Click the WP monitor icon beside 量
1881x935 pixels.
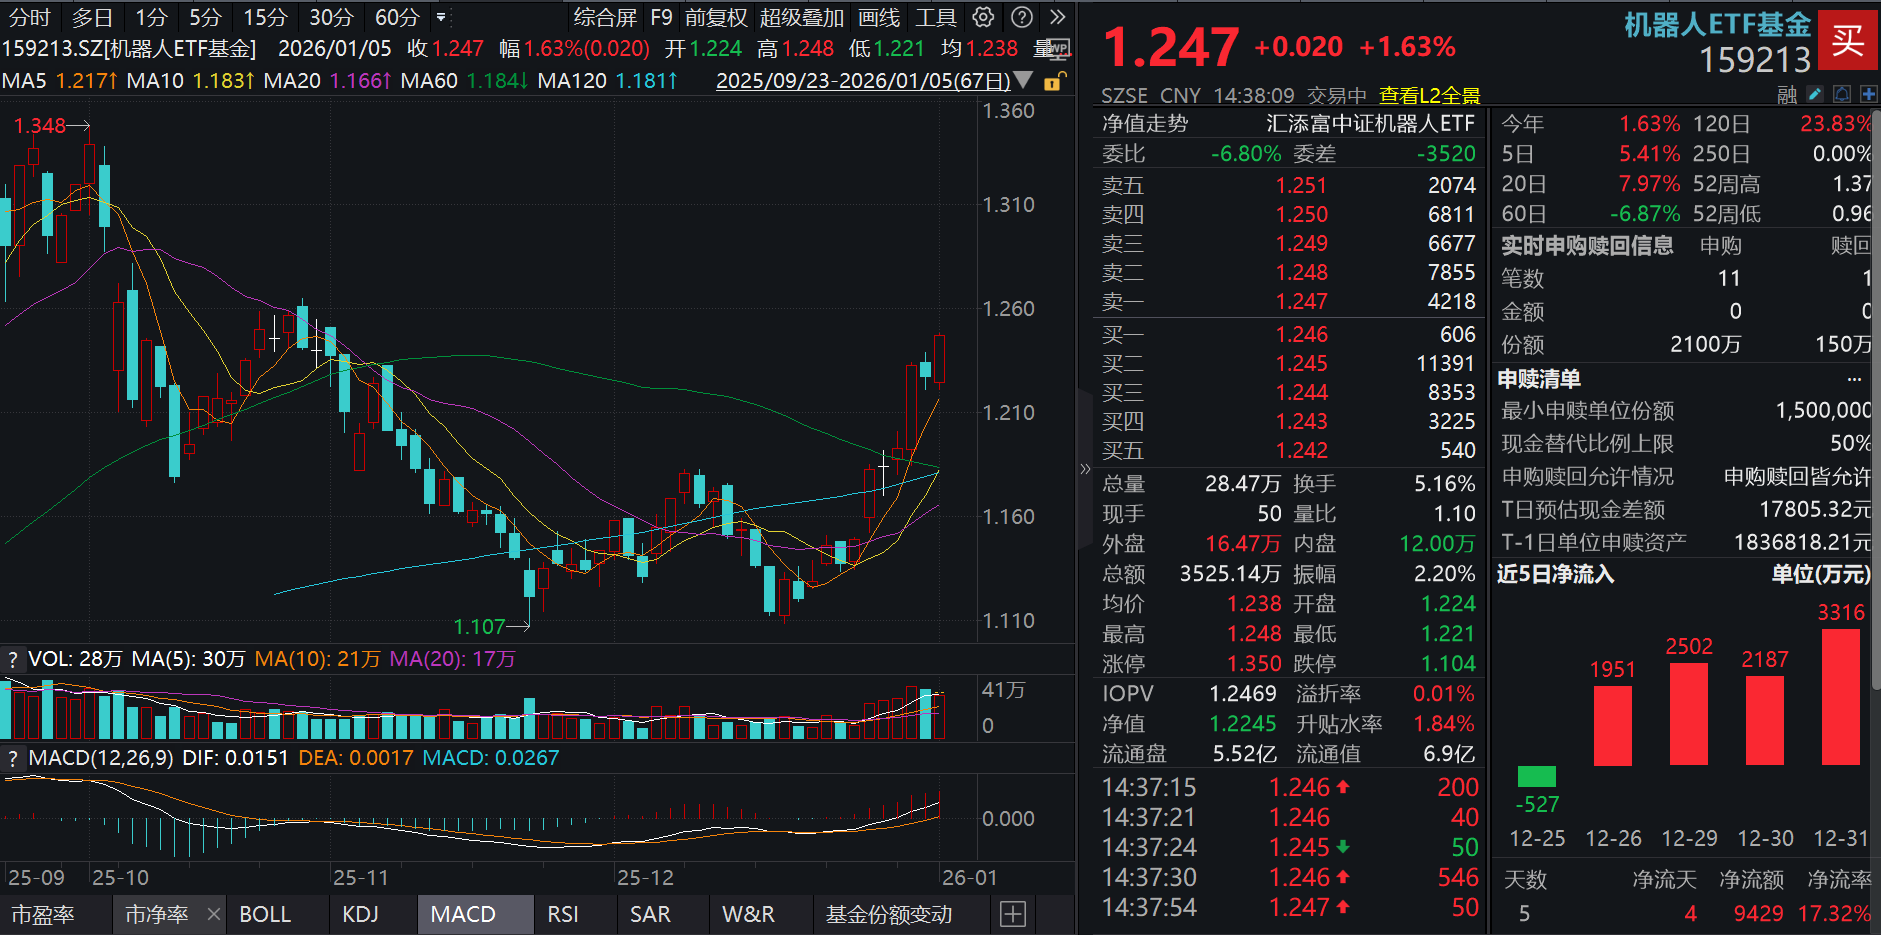[x=1053, y=48]
